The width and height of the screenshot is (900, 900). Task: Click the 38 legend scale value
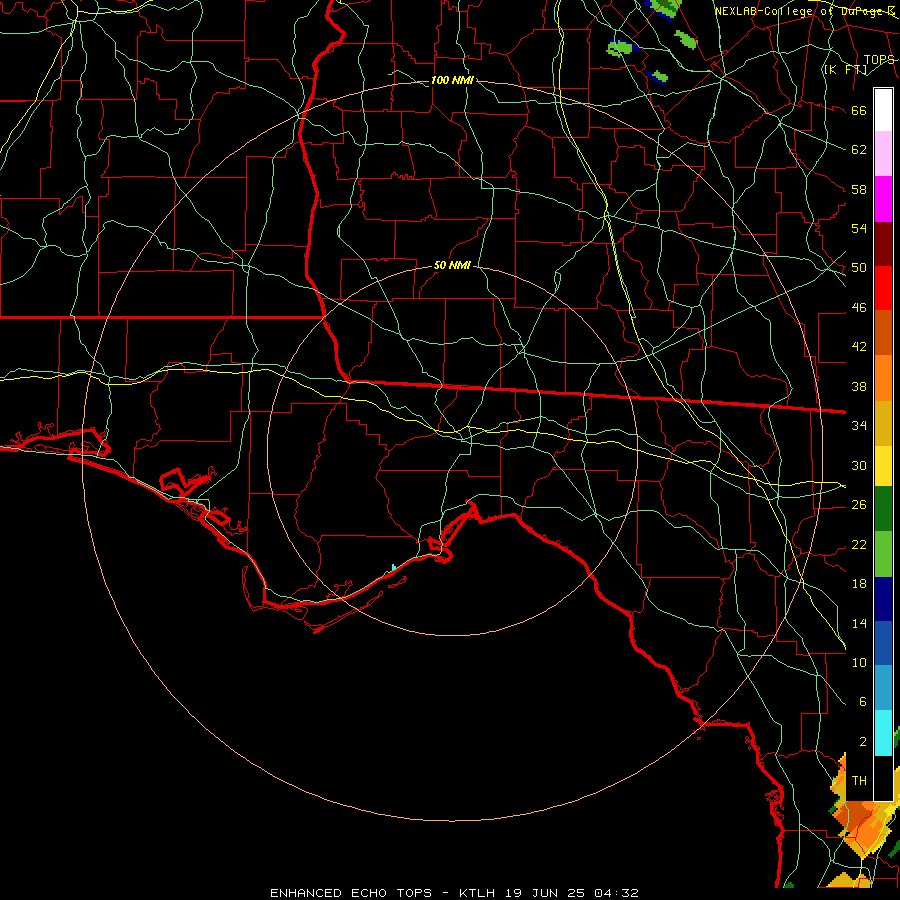coord(859,386)
